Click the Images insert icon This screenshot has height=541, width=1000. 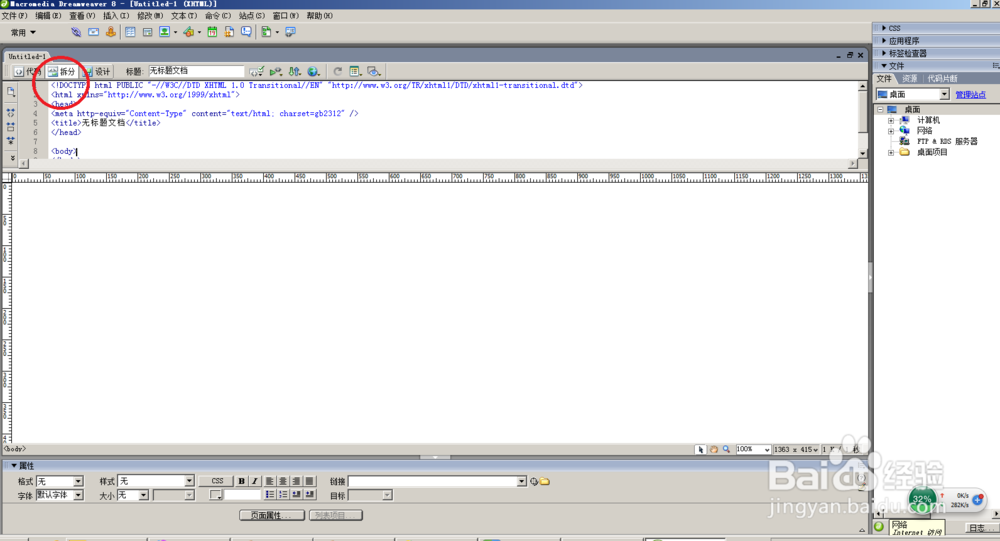coord(165,32)
